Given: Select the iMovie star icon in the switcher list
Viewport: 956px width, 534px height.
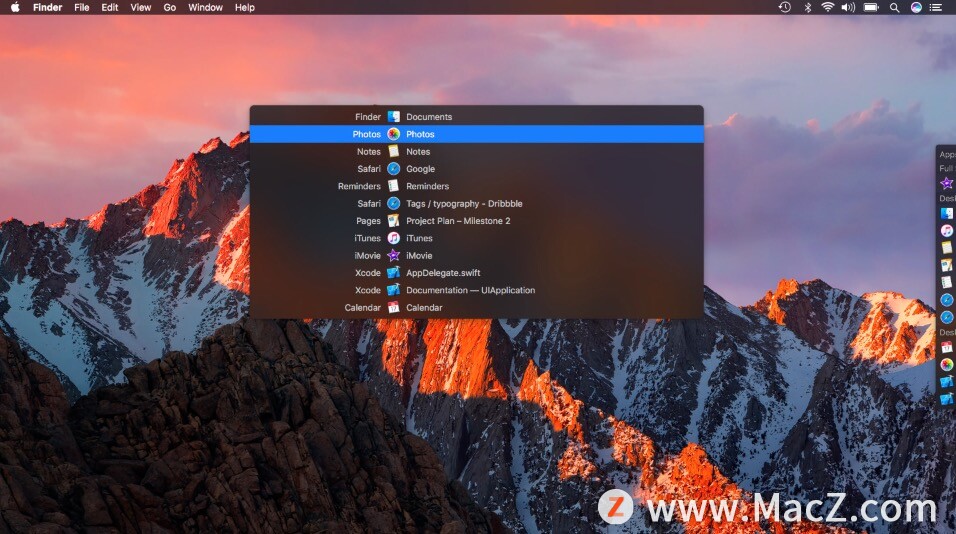Looking at the screenshot, I should pyautogui.click(x=394, y=255).
